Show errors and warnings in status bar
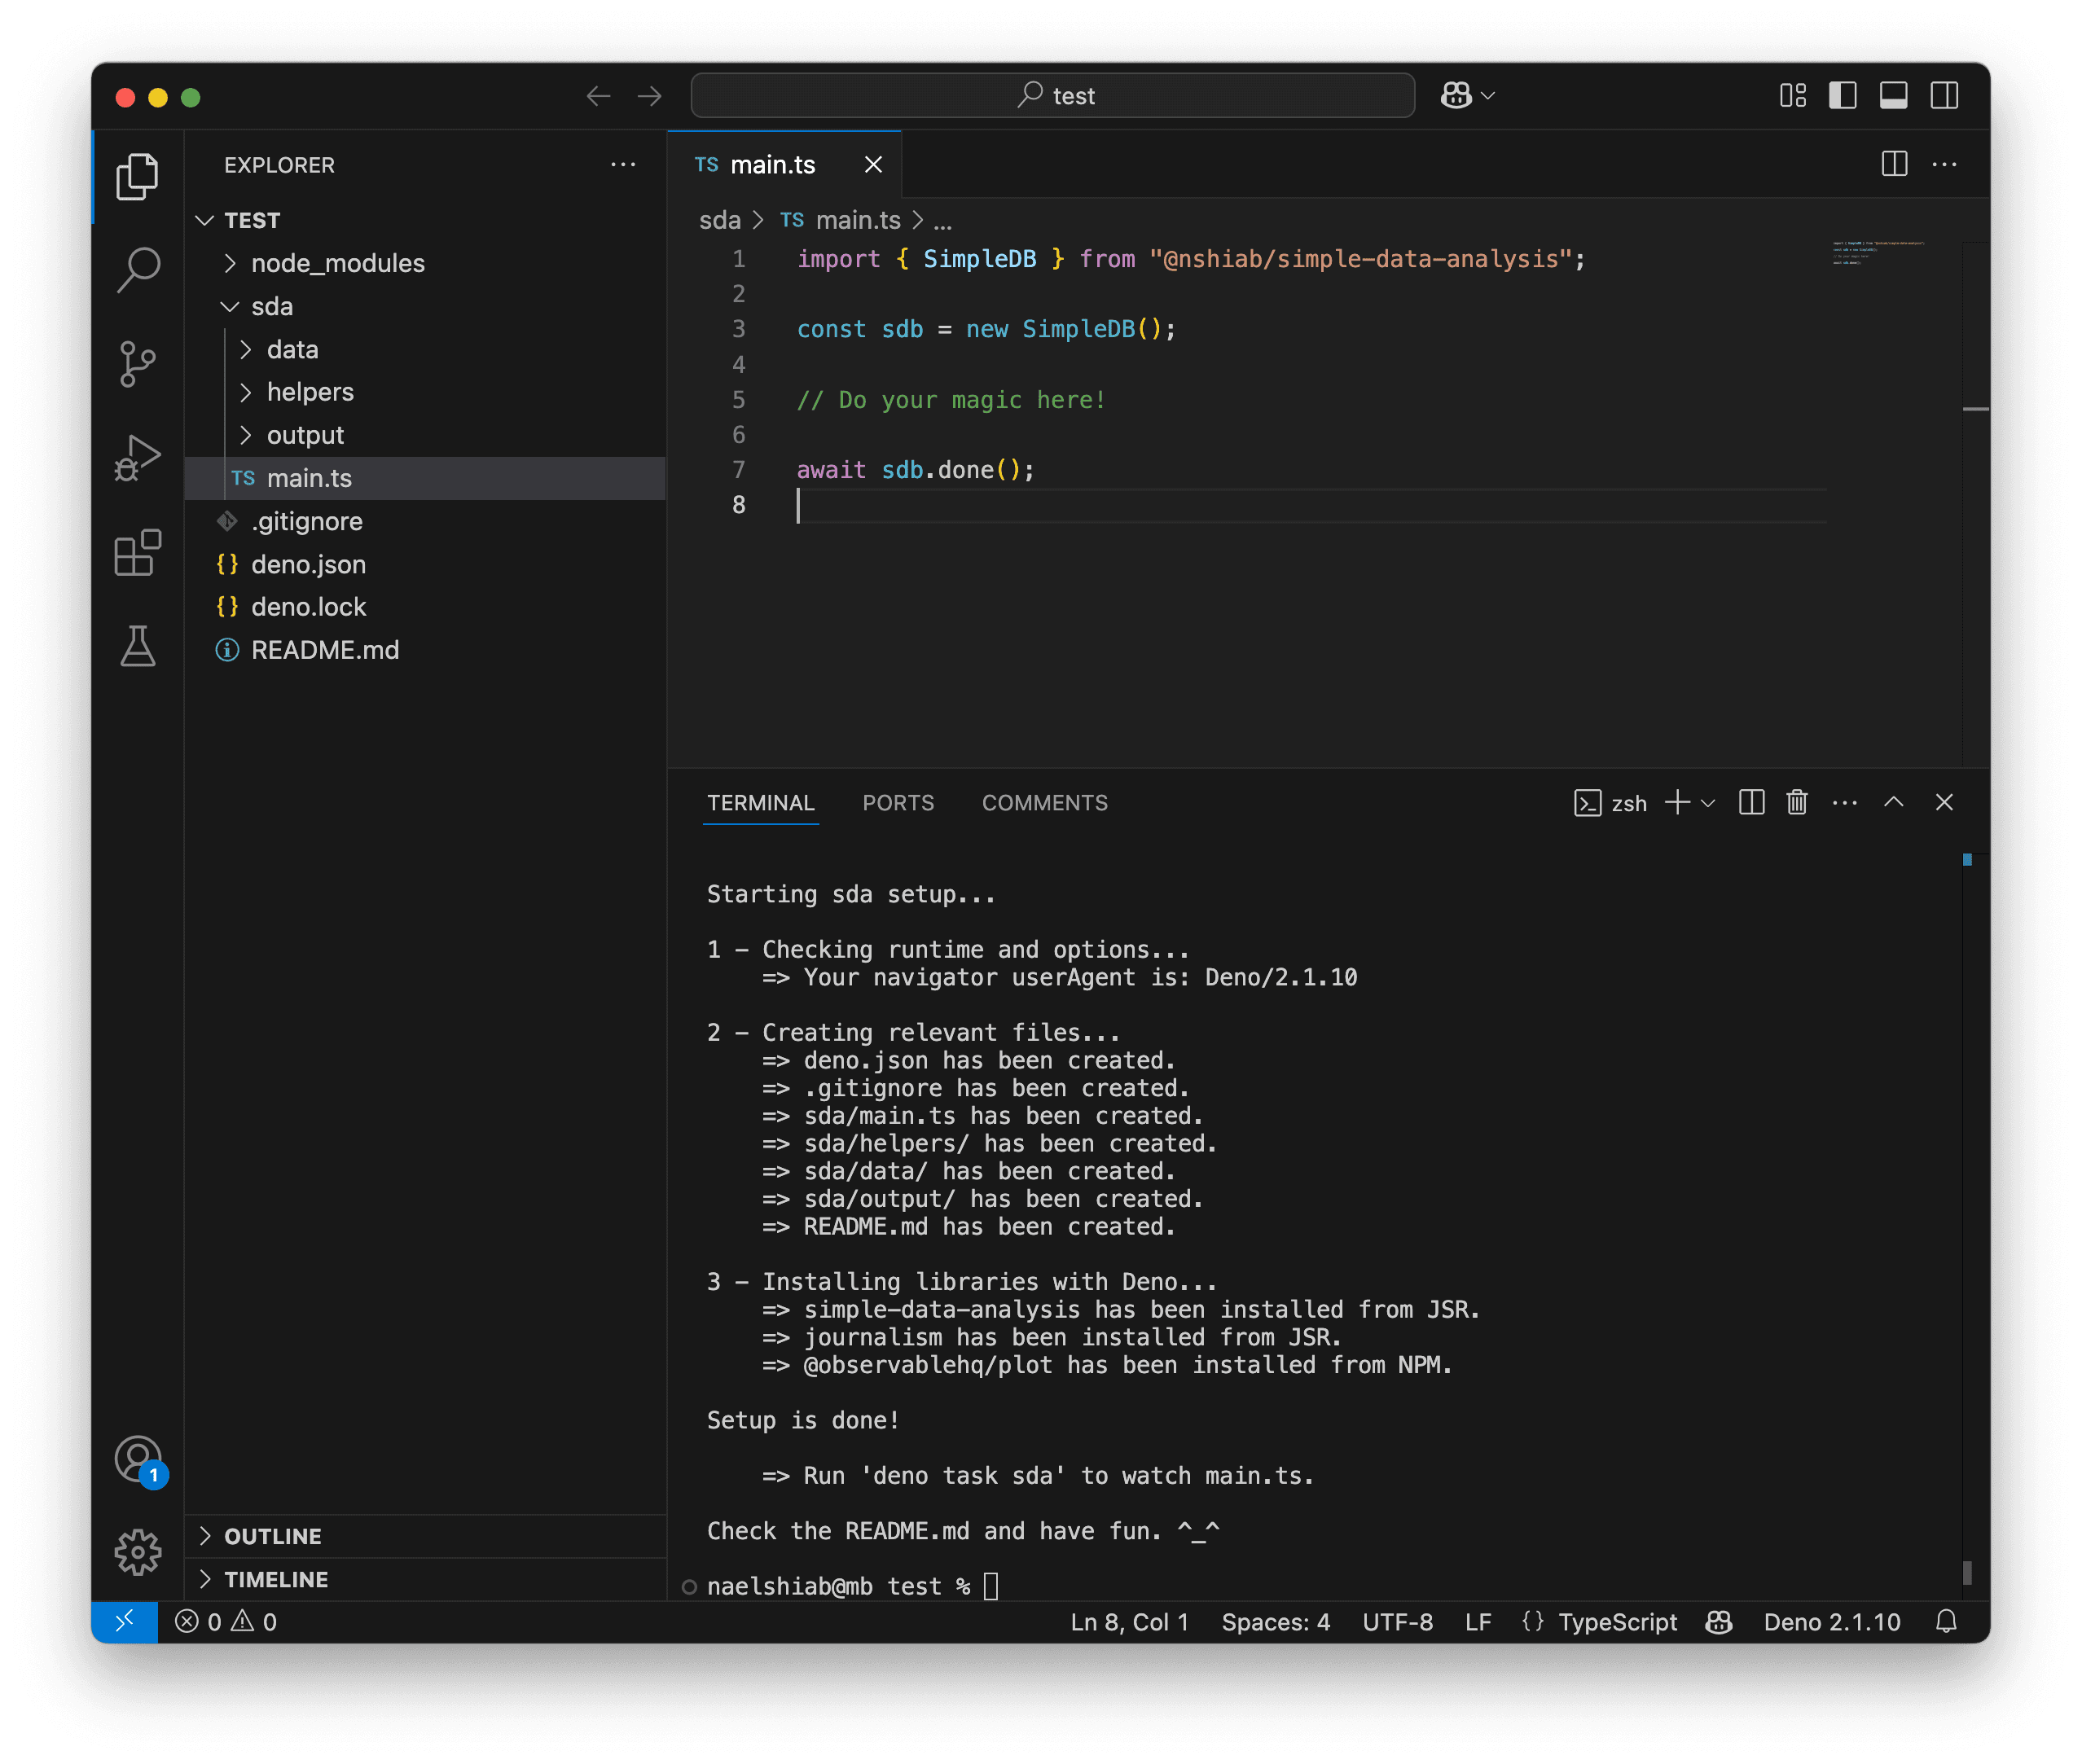The image size is (2082, 1764). (x=226, y=1622)
